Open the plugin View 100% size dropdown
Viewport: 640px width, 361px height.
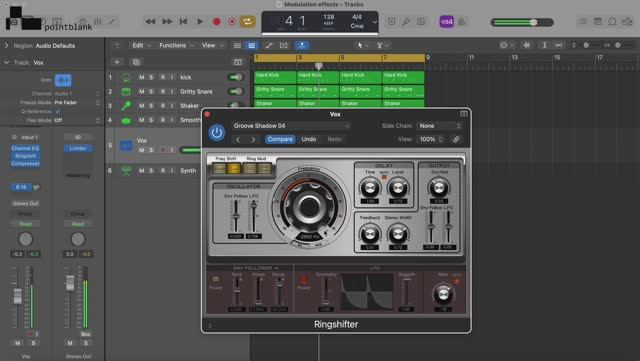coord(431,139)
